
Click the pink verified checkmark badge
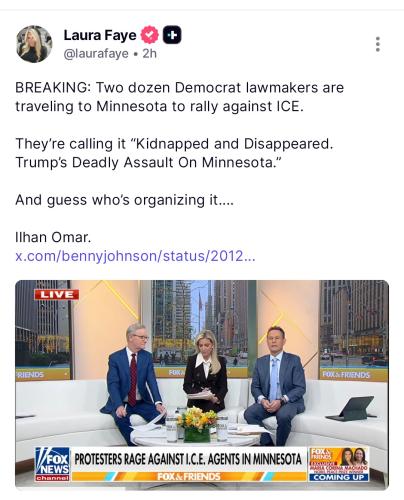(x=150, y=35)
